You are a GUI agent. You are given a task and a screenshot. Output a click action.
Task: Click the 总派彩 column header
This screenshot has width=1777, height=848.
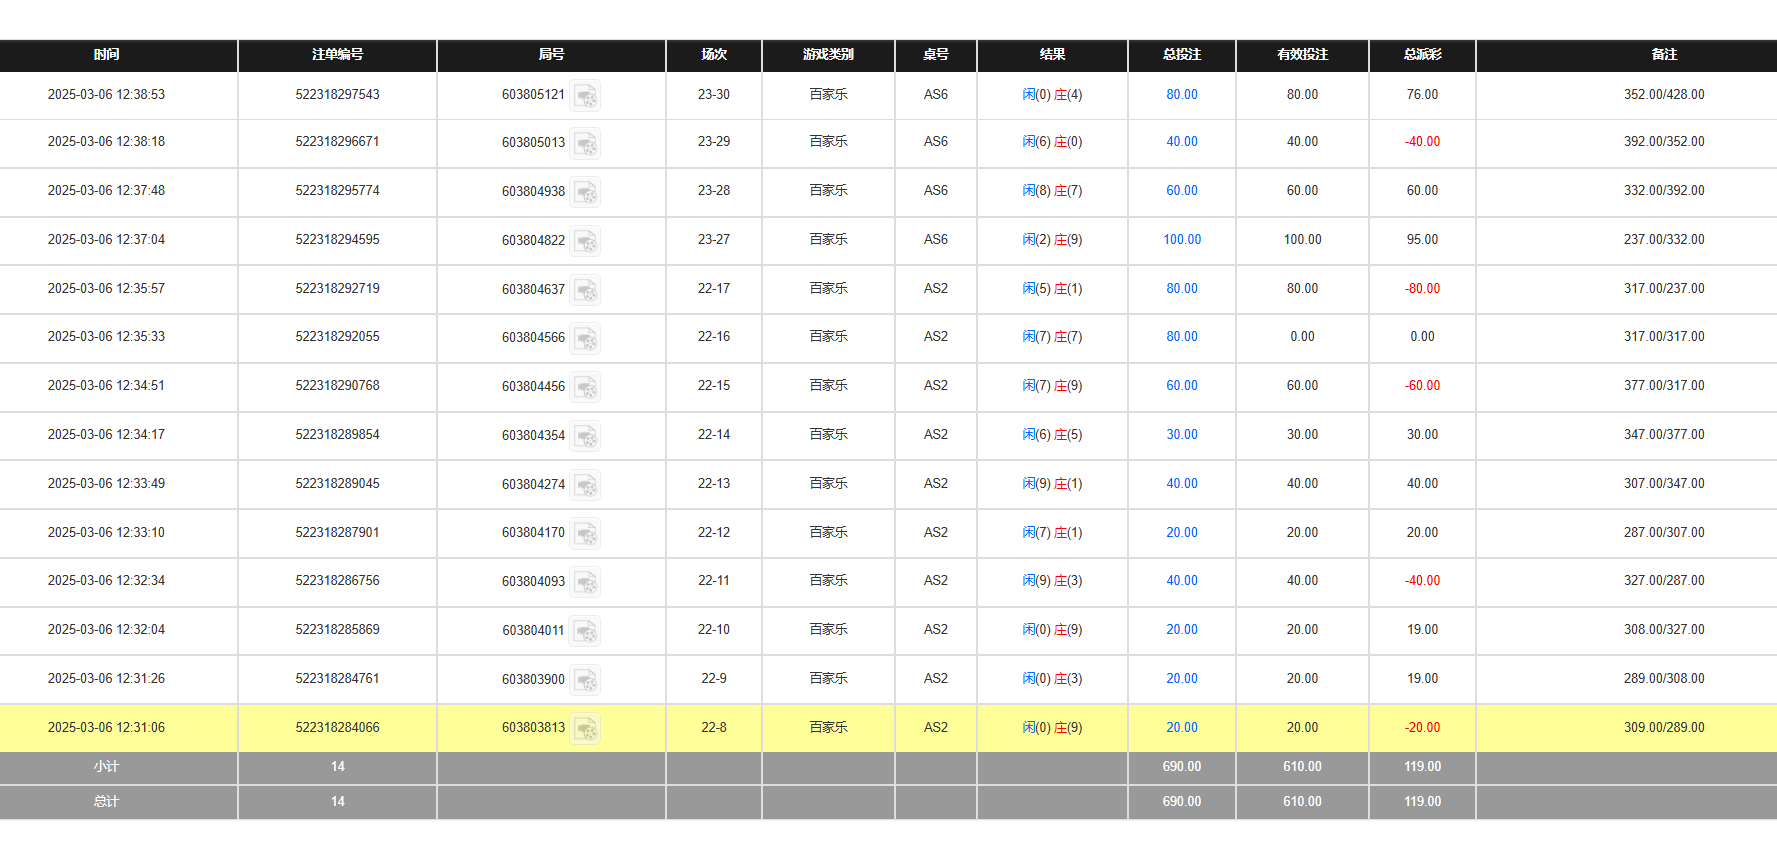1421,55
